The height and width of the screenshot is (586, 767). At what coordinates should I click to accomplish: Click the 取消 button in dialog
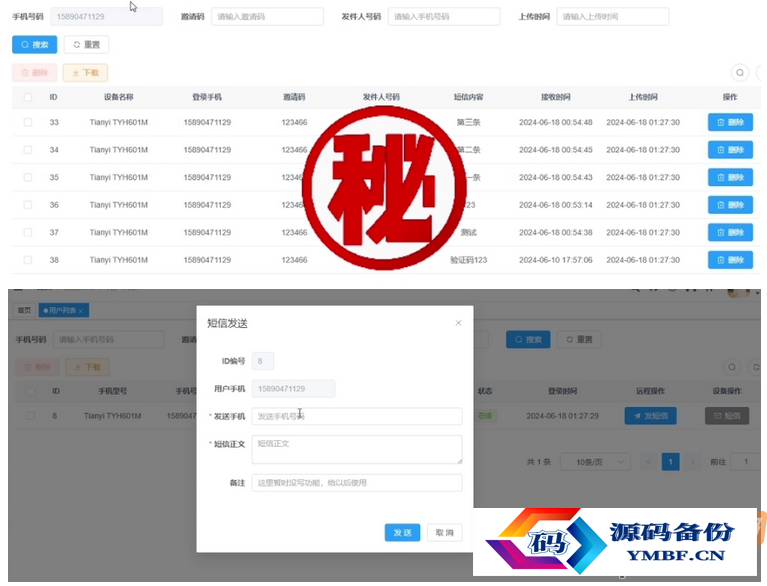(444, 533)
